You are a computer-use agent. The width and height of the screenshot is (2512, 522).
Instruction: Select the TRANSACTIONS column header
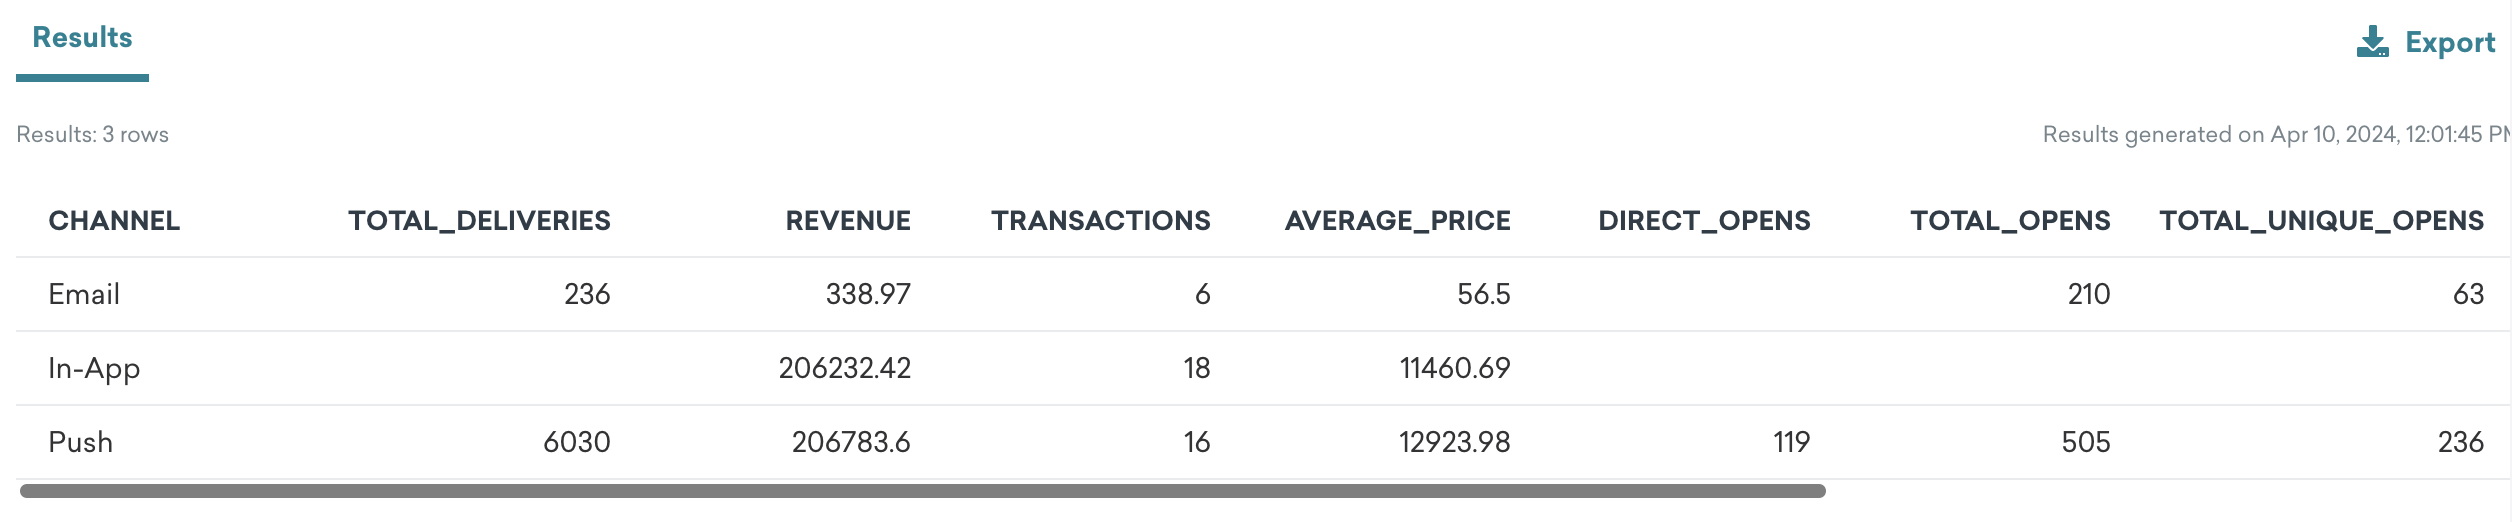point(1101,221)
